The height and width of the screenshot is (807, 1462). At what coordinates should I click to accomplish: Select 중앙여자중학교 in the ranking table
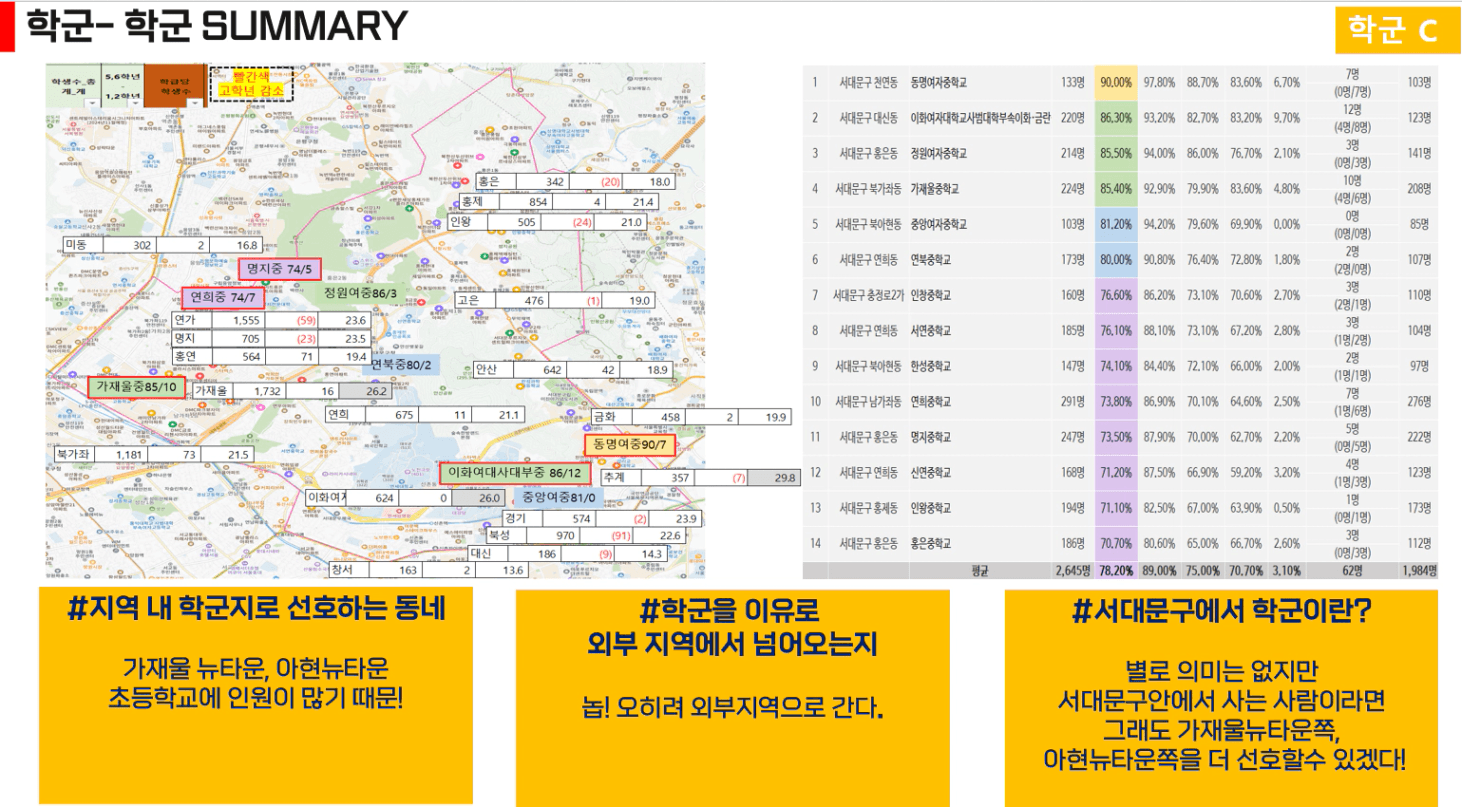tap(939, 224)
